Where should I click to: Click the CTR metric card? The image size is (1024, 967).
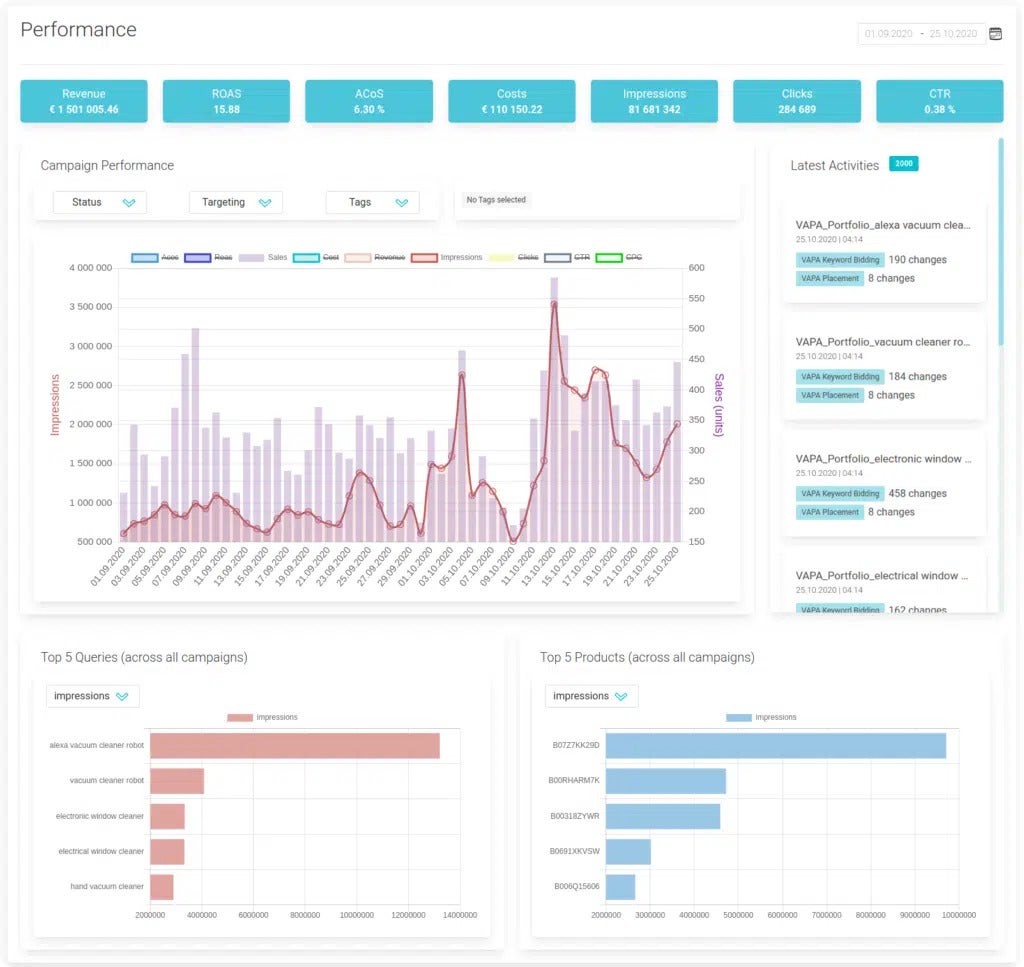point(939,101)
